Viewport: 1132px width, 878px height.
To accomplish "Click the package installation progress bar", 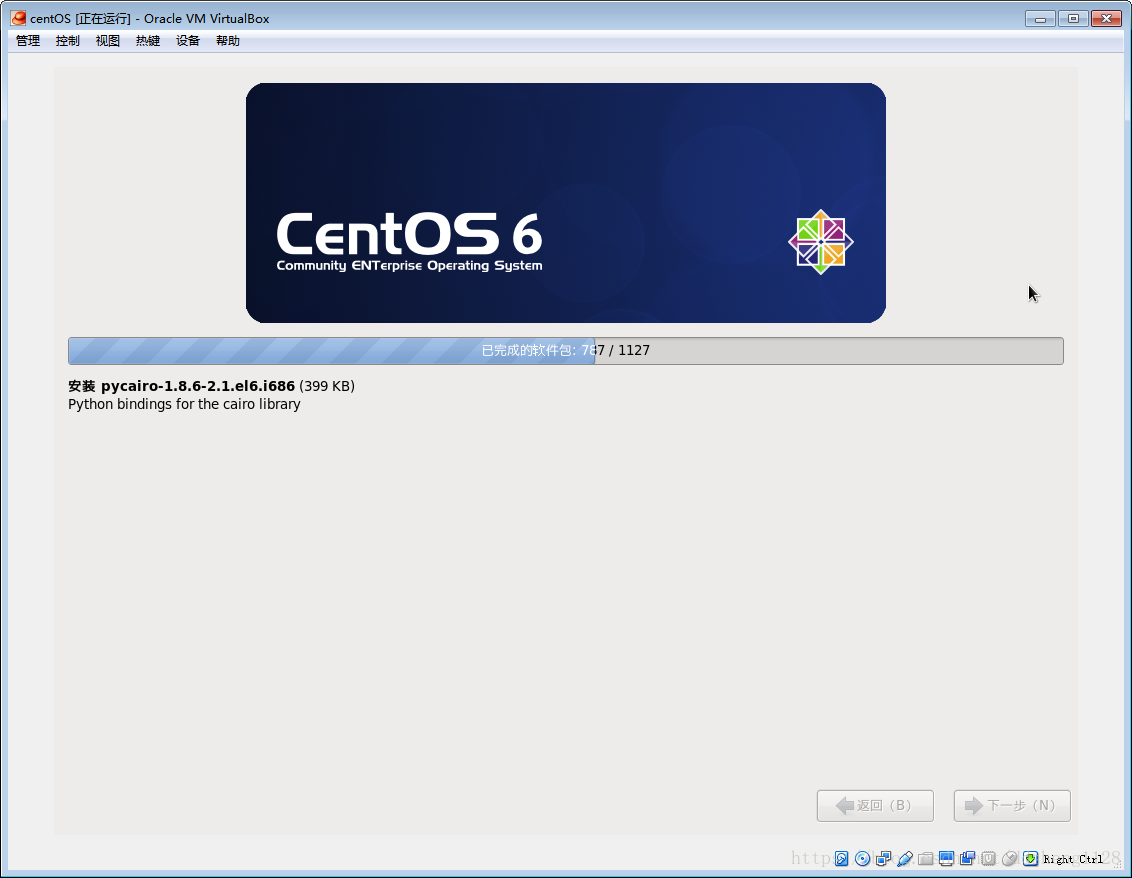I will tap(566, 351).
